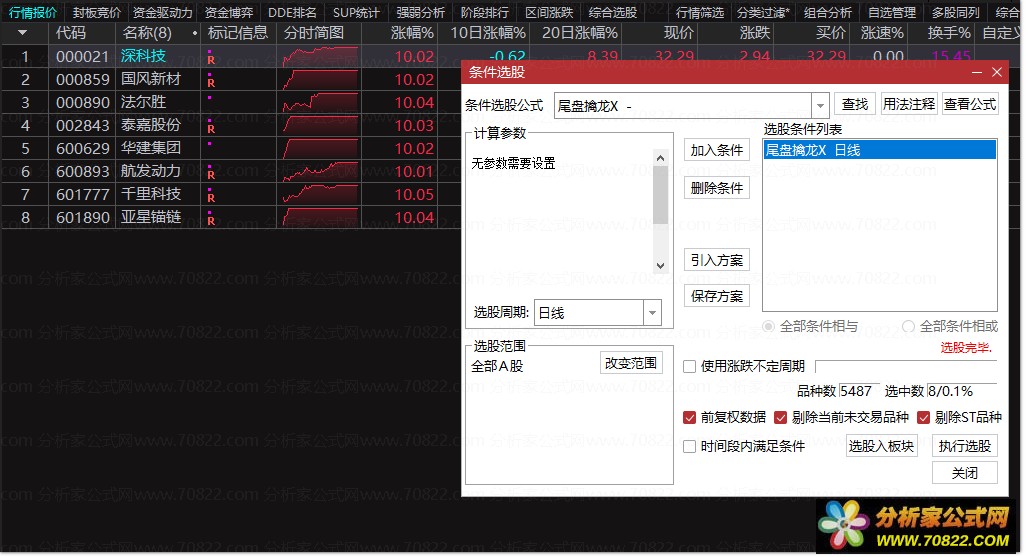Sort by 20日涨幅% column header
The image size is (1026, 557).
point(580,33)
